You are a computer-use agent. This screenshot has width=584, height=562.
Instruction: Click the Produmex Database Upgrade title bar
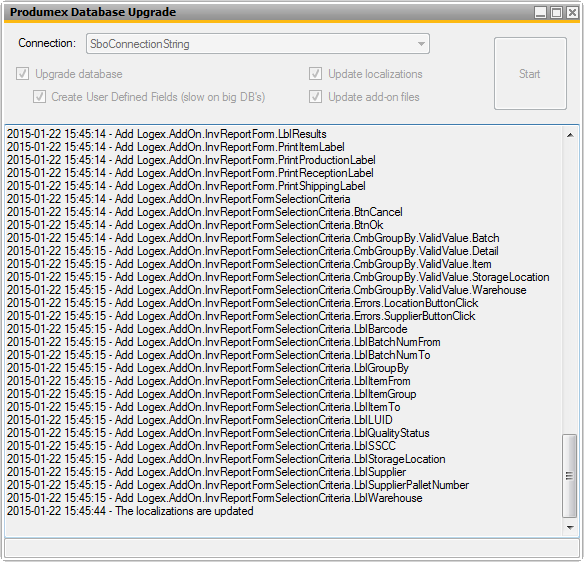tap(268, 12)
